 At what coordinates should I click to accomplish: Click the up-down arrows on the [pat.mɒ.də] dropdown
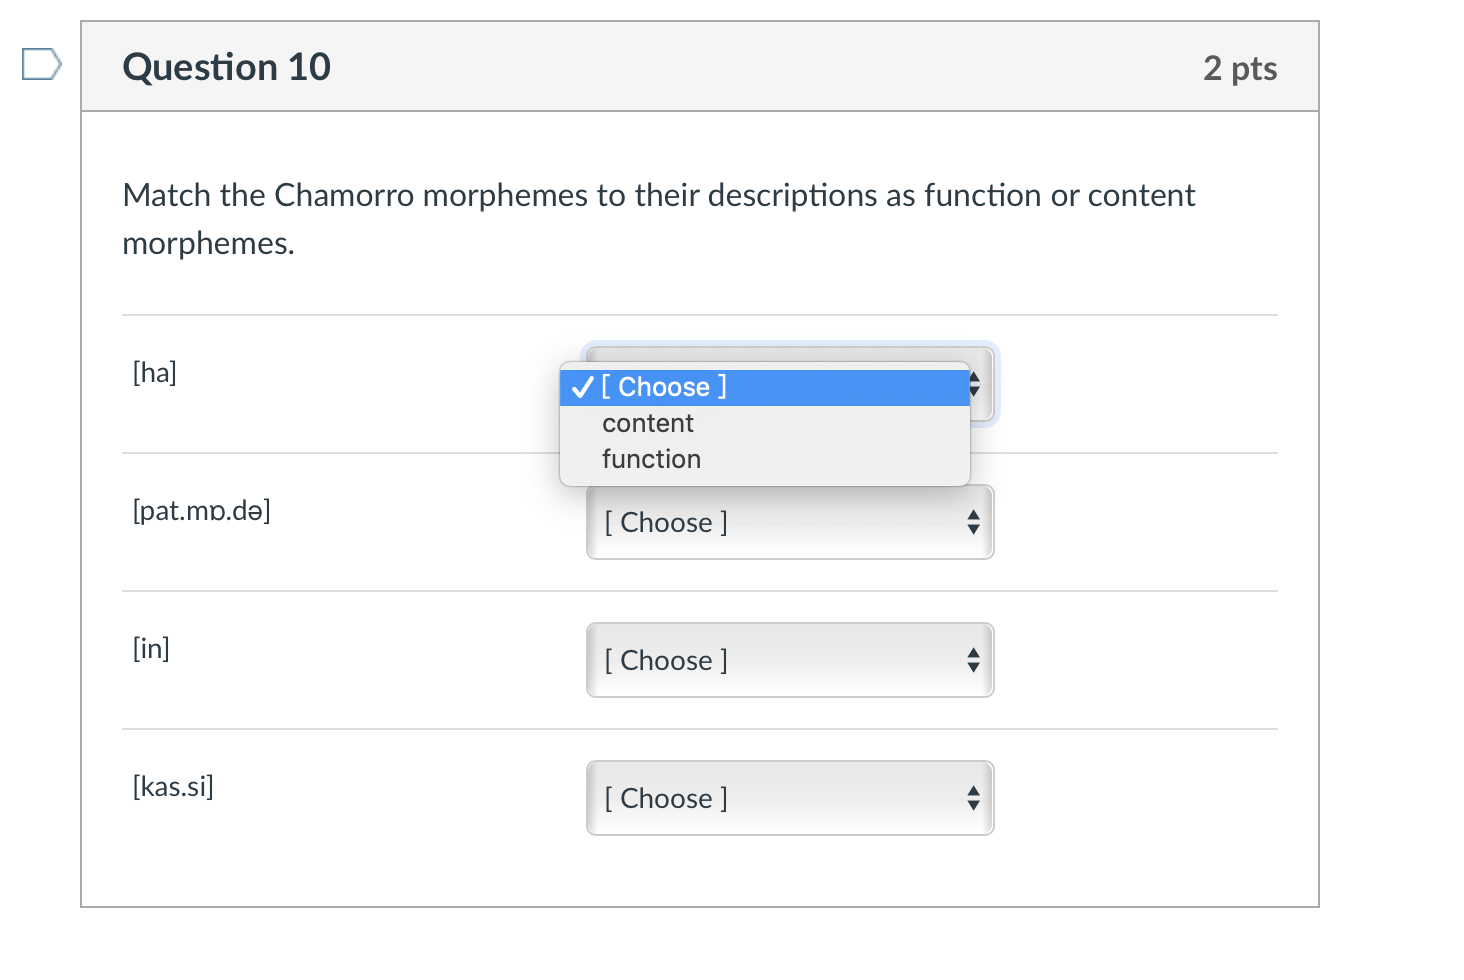click(973, 522)
